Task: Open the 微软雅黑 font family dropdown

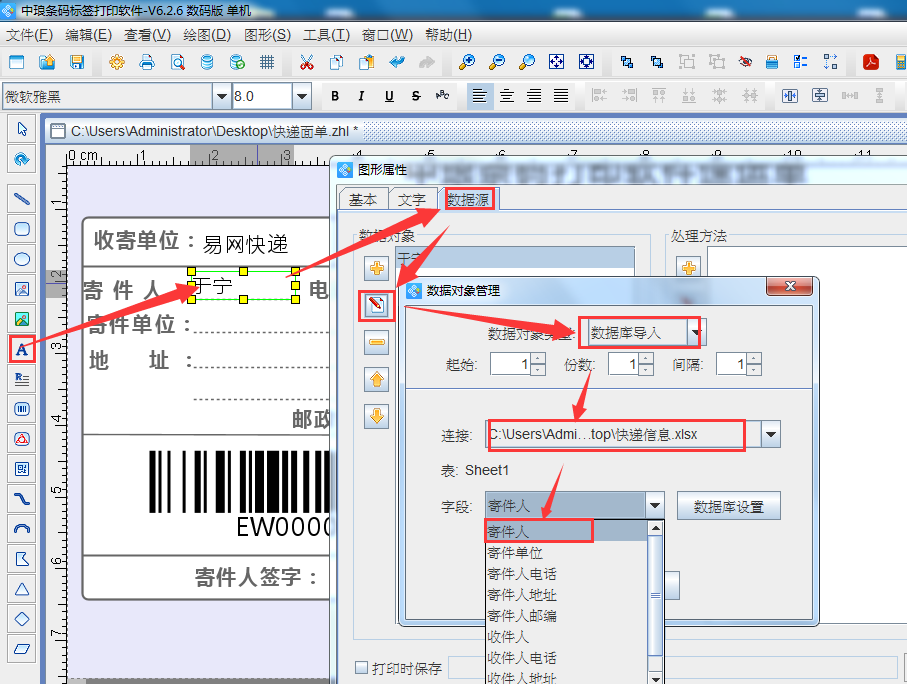Action: (x=223, y=96)
